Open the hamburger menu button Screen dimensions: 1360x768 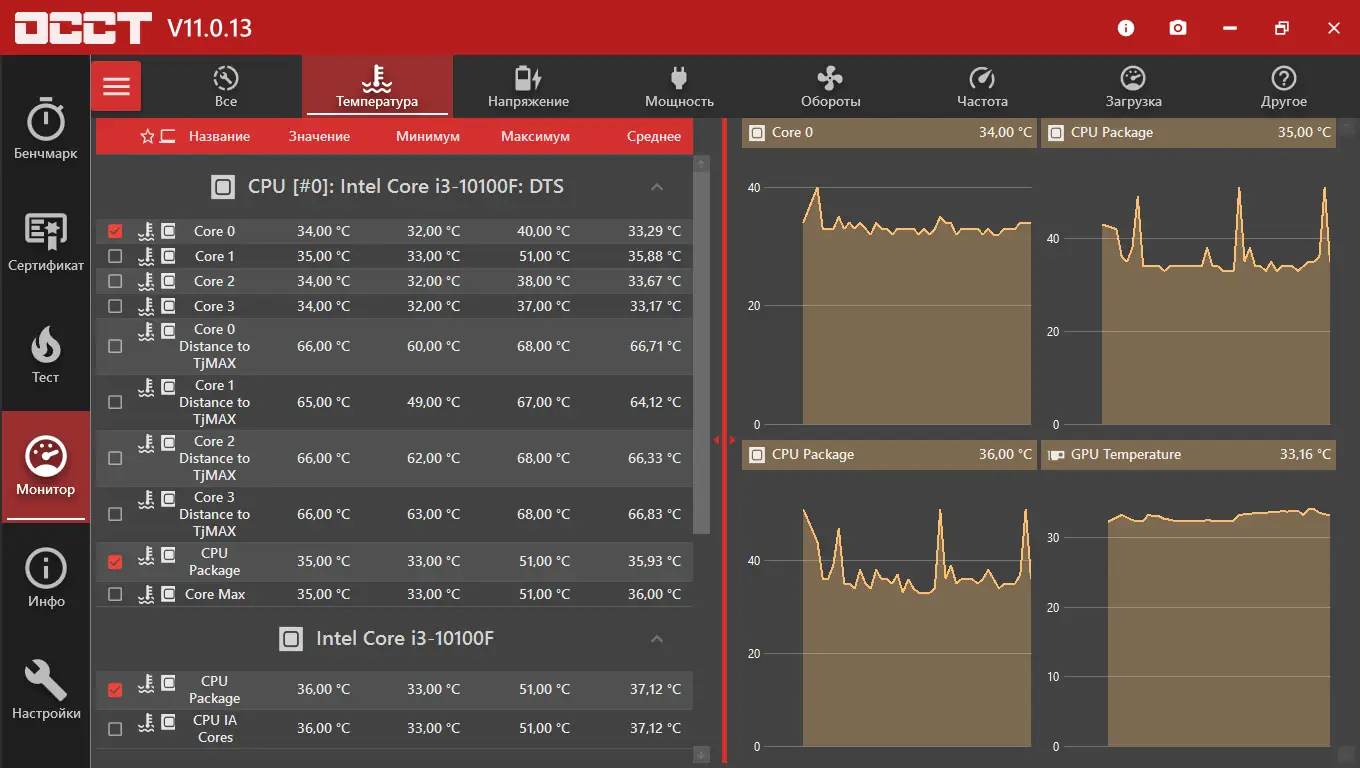point(116,86)
